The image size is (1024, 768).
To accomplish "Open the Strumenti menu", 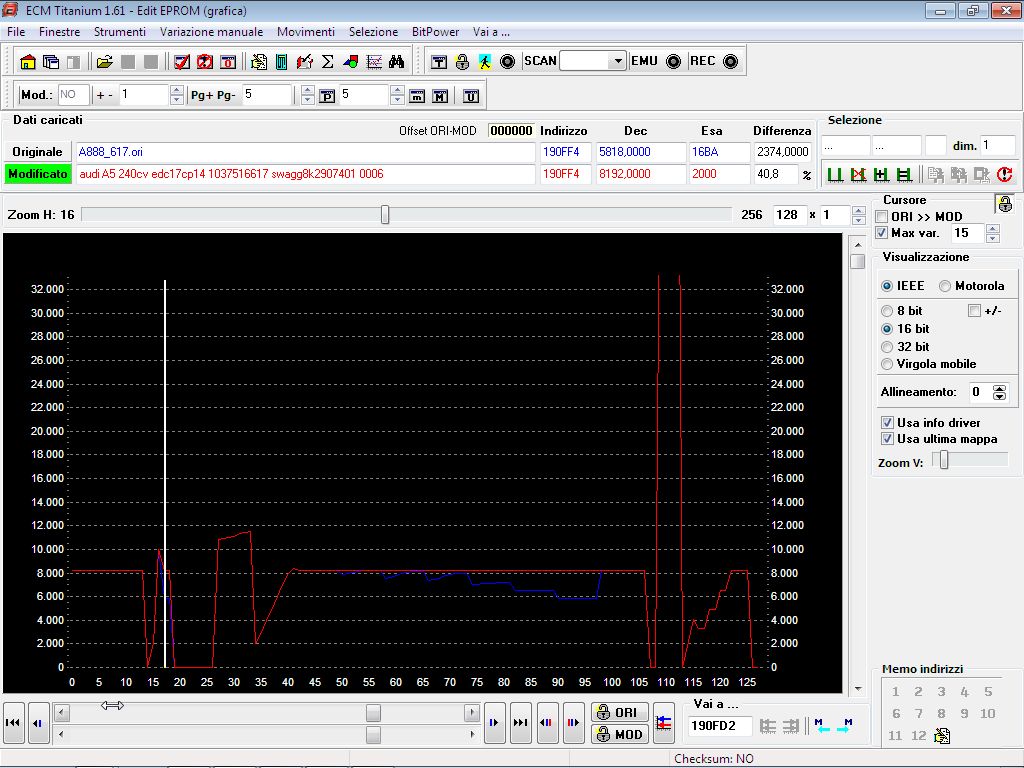I will tap(120, 32).
